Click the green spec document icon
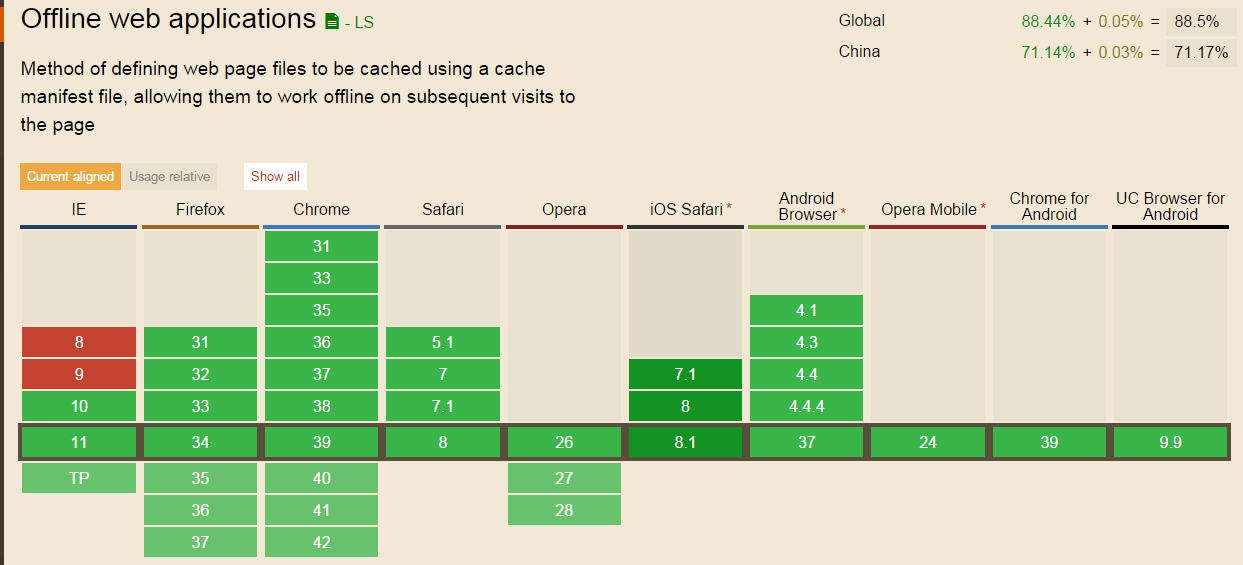The width and height of the screenshot is (1243, 565). pyautogui.click(x=332, y=21)
